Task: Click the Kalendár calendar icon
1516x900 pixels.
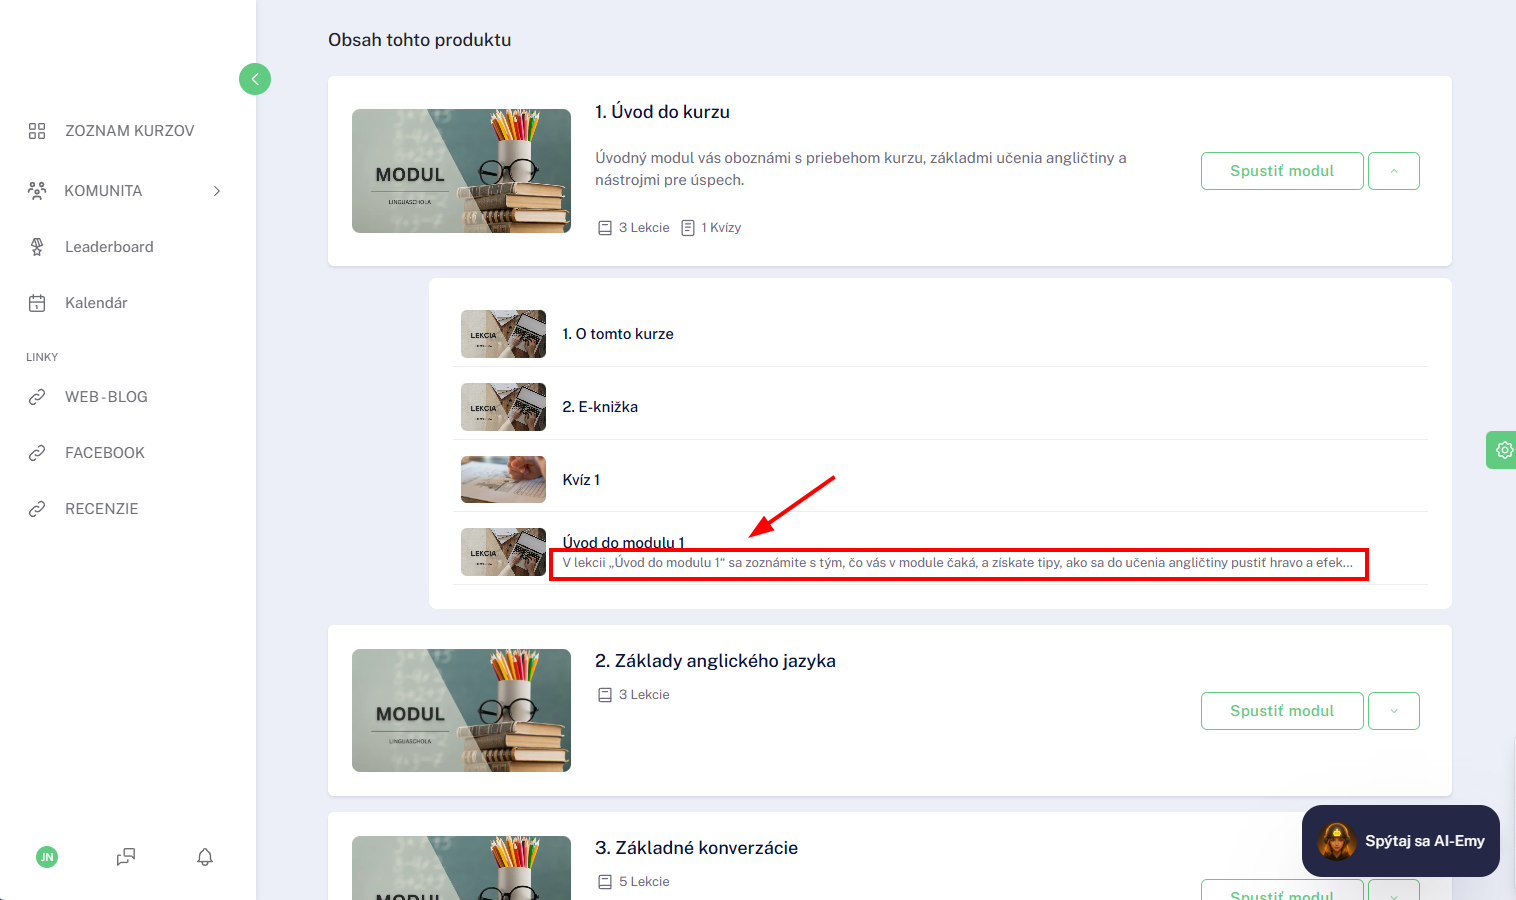Action: (x=37, y=303)
